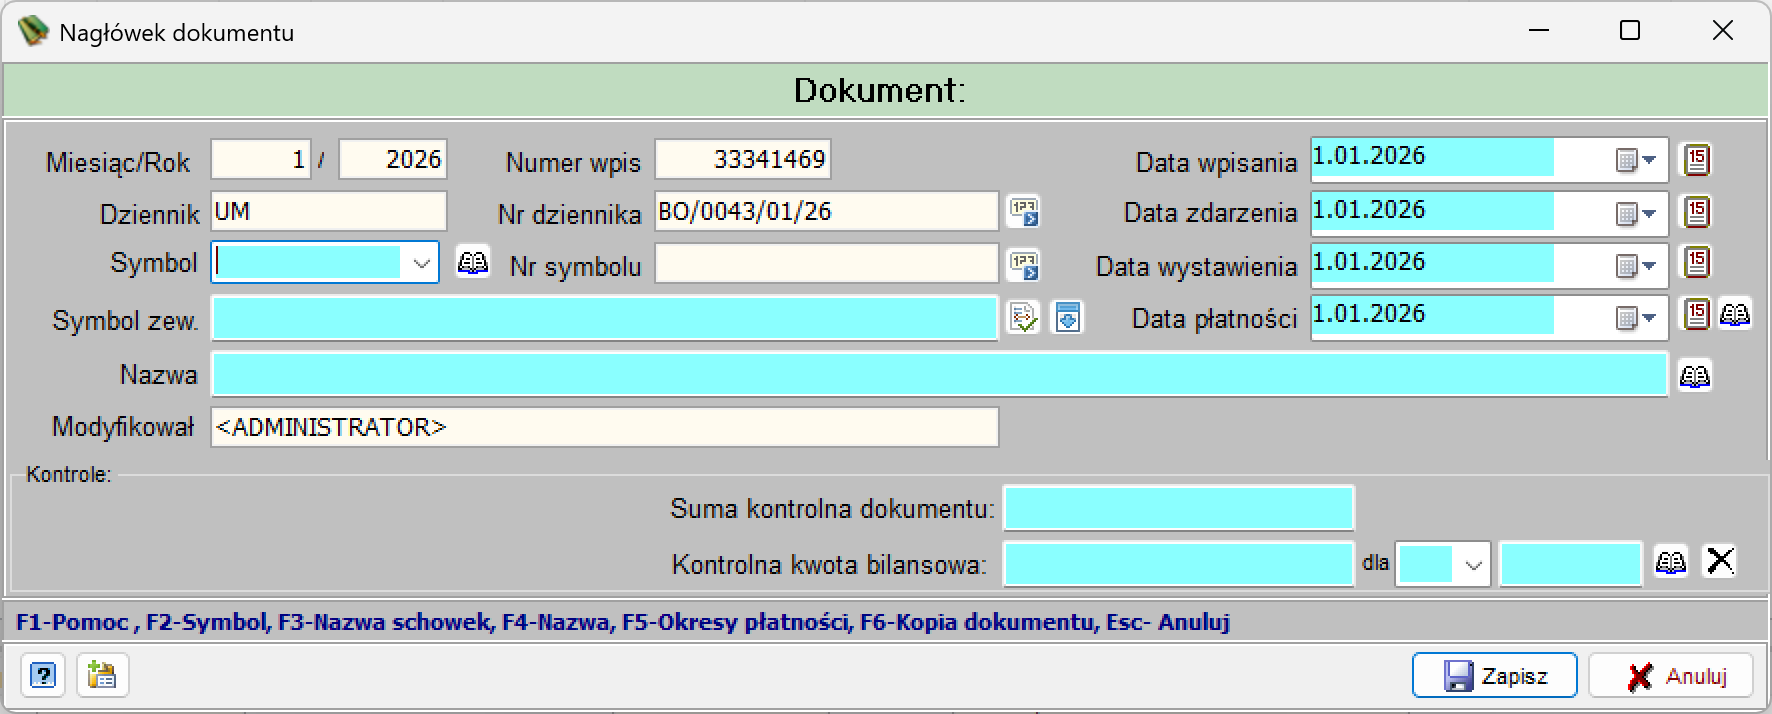Click the checklist icon next to Symbol zew.
This screenshot has width=1772, height=714.
[1024, 318]
